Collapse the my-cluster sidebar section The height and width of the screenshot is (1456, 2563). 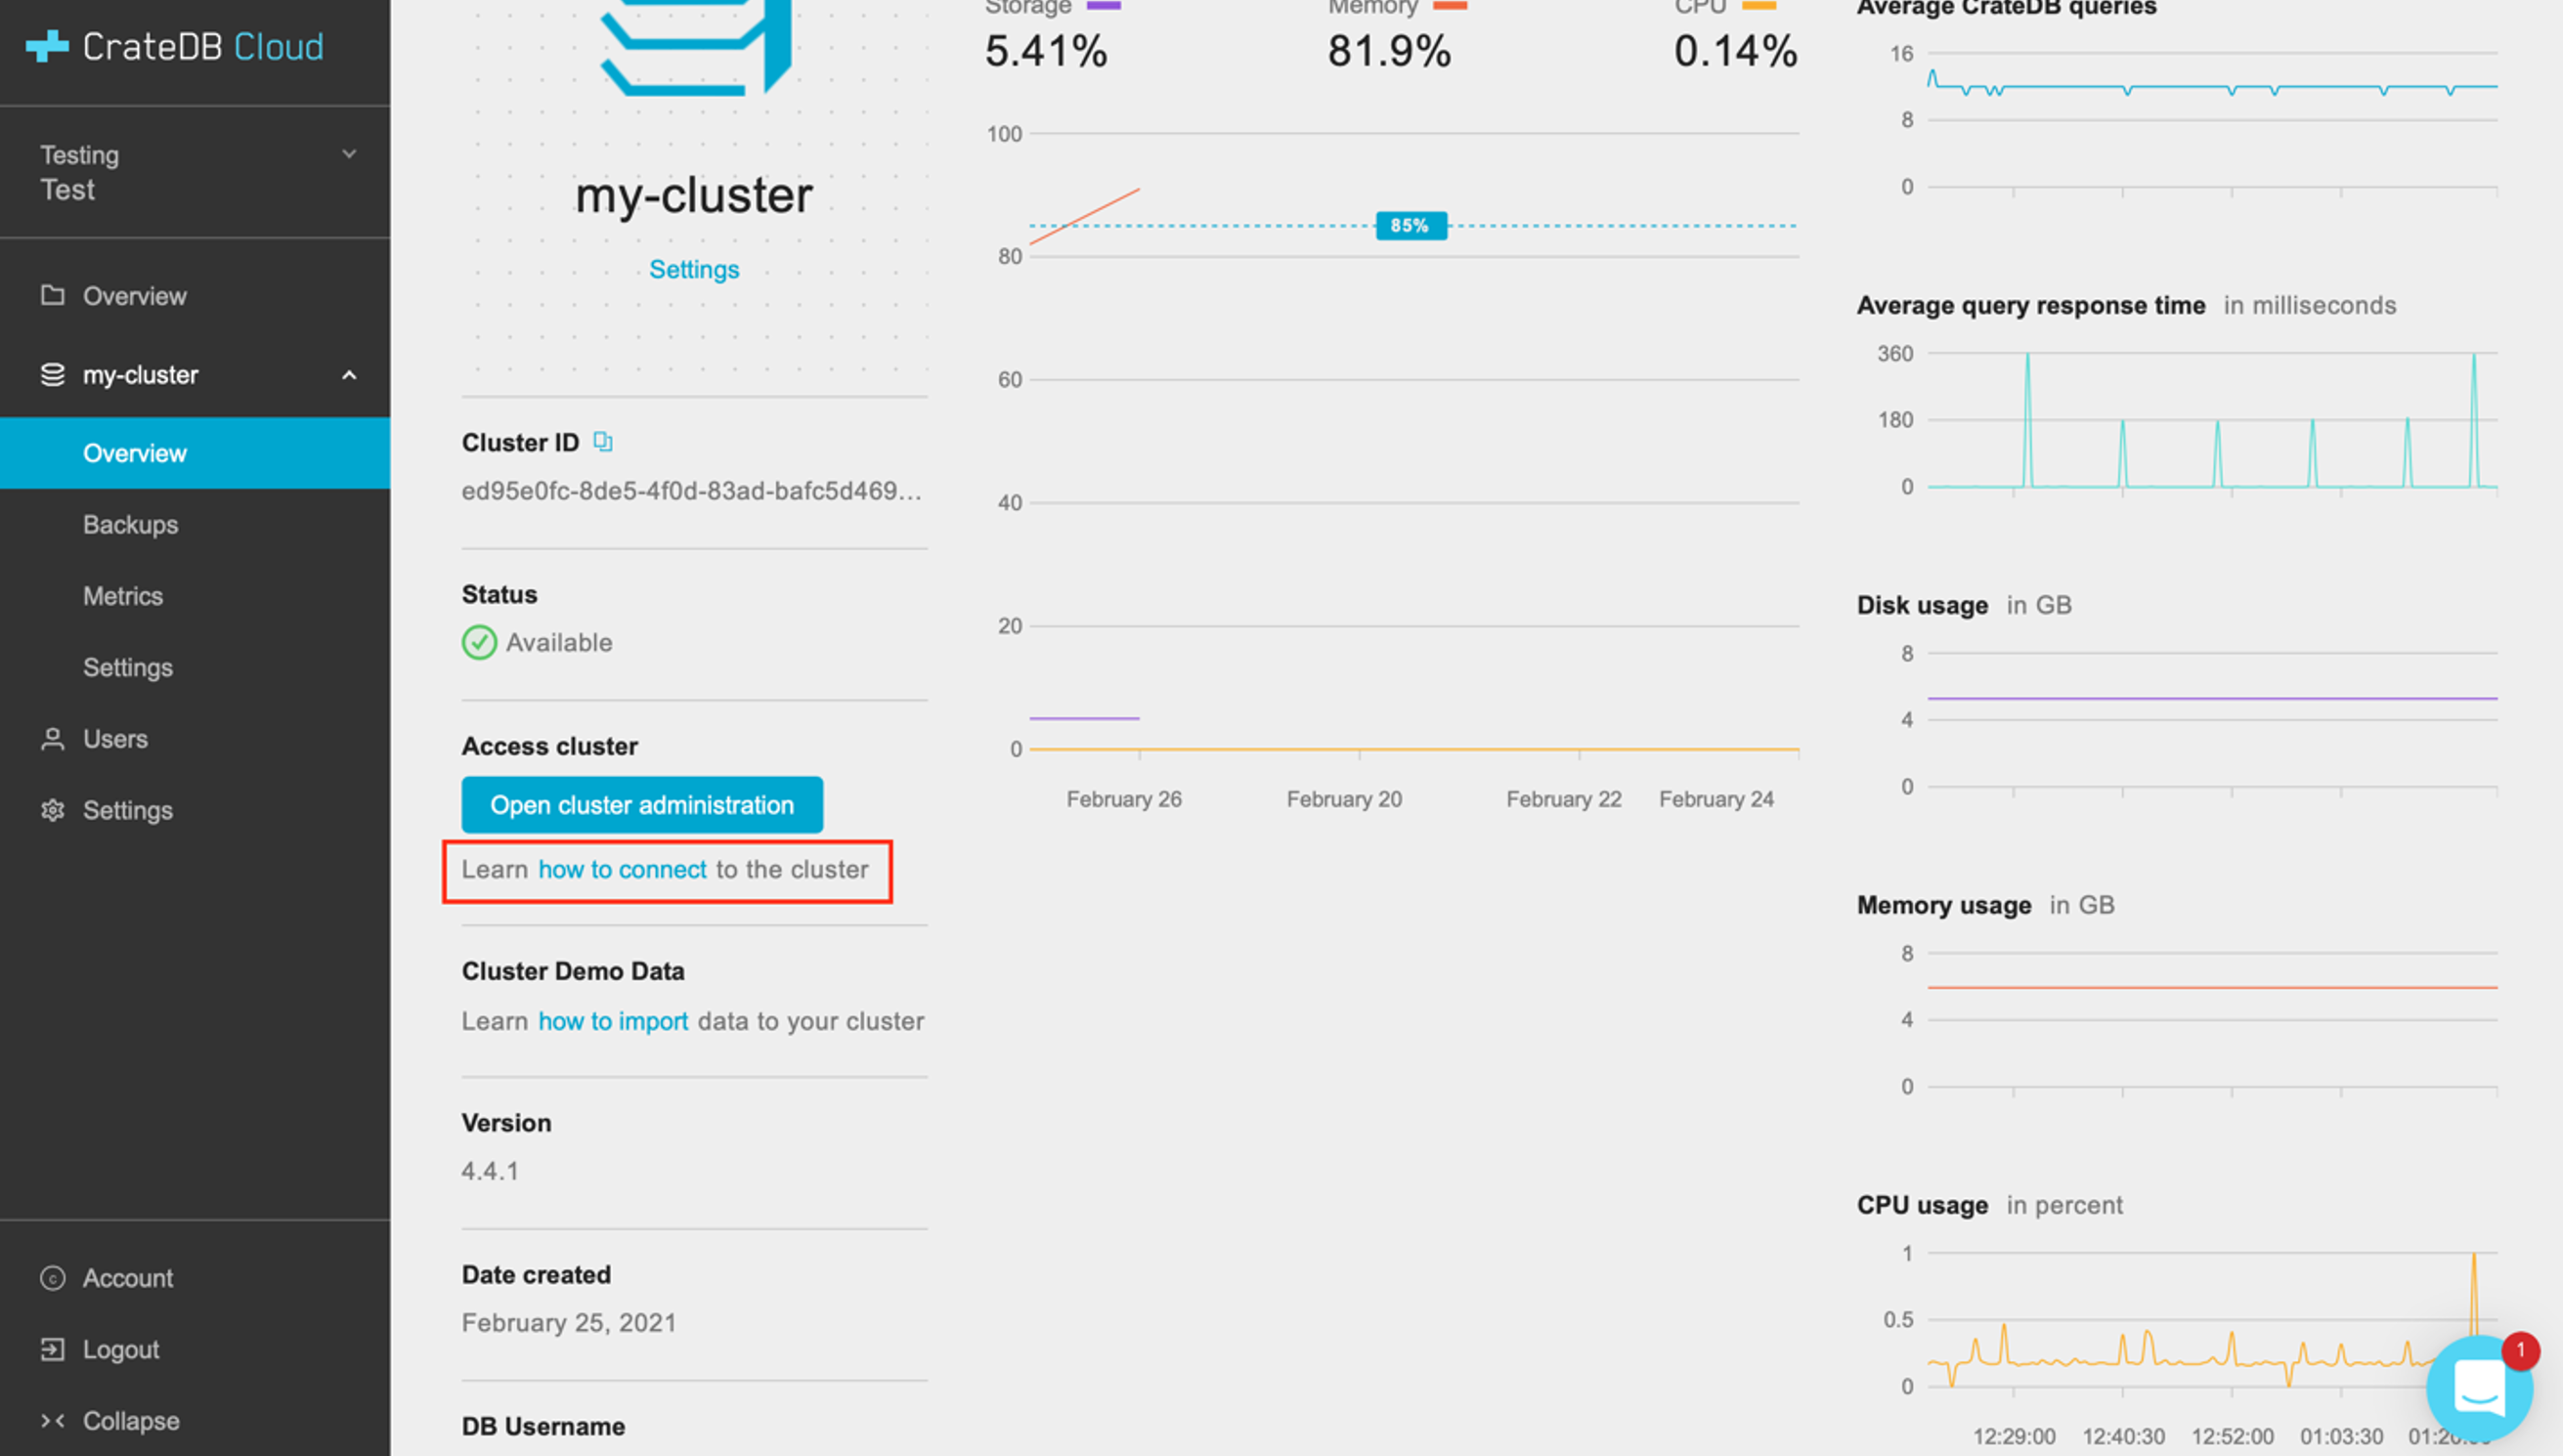[349, 375]
